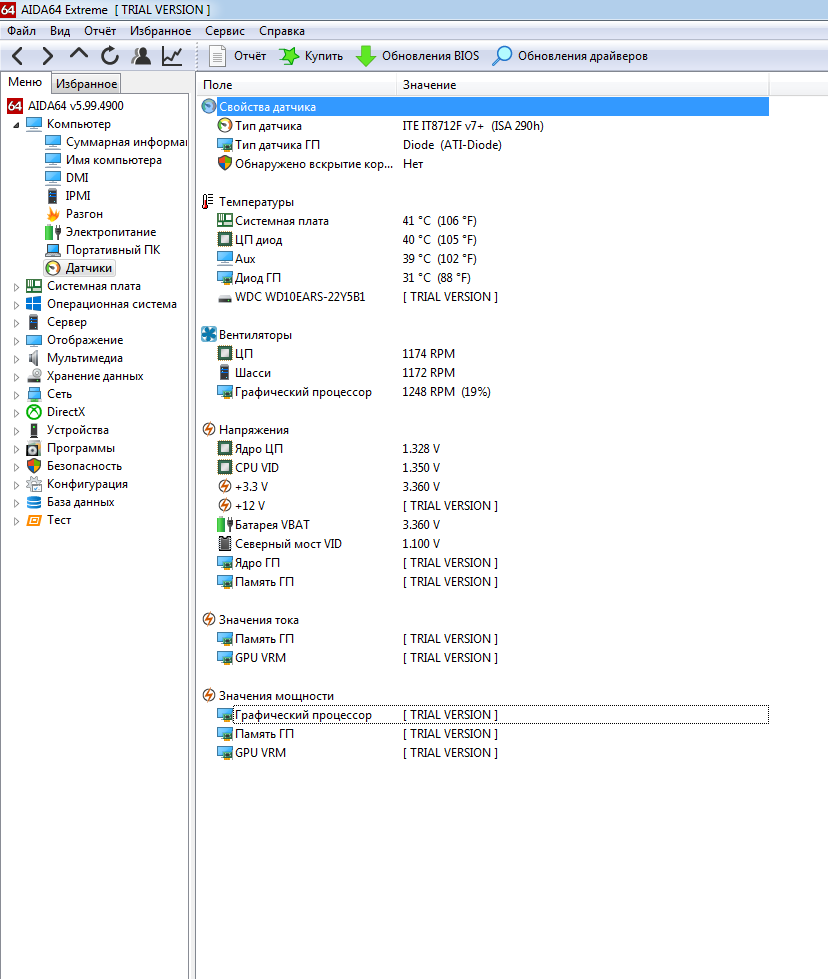Collapse the Компьютер tree node
This screenshot has height=979, width=828.
tap(16, 125)
